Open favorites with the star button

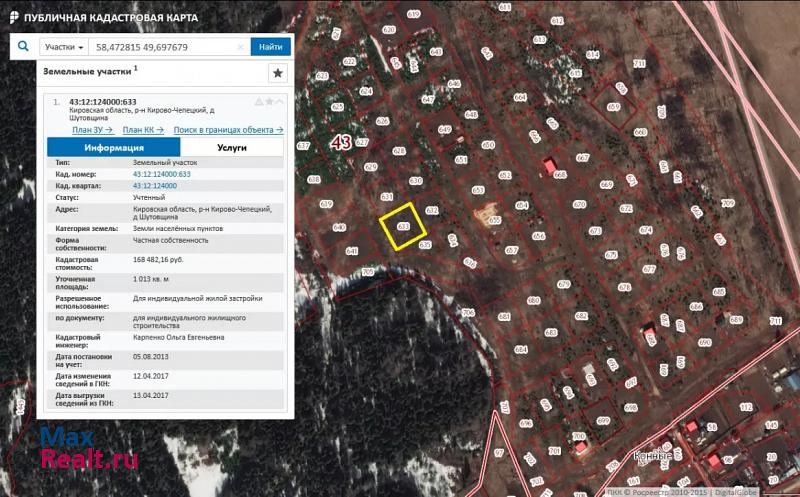[278, 73]
